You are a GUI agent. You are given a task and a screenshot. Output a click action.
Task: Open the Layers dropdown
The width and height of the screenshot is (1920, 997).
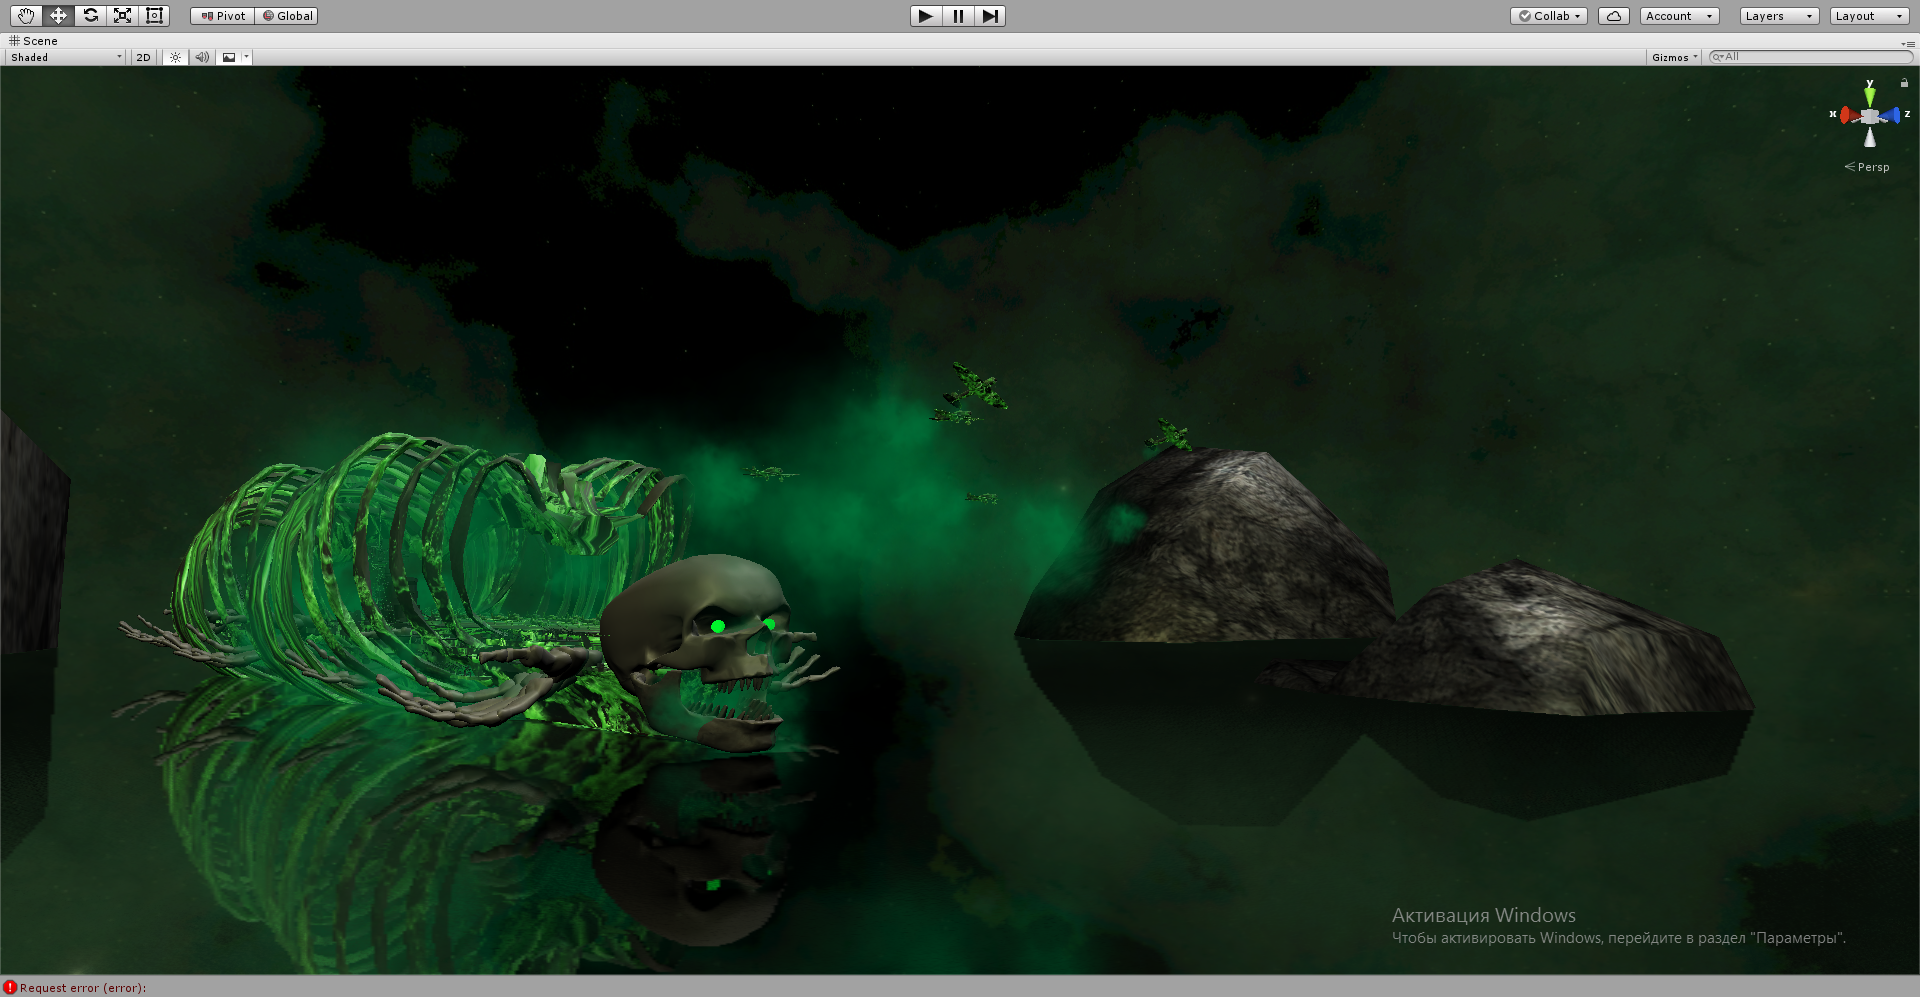click(1779, 16)
